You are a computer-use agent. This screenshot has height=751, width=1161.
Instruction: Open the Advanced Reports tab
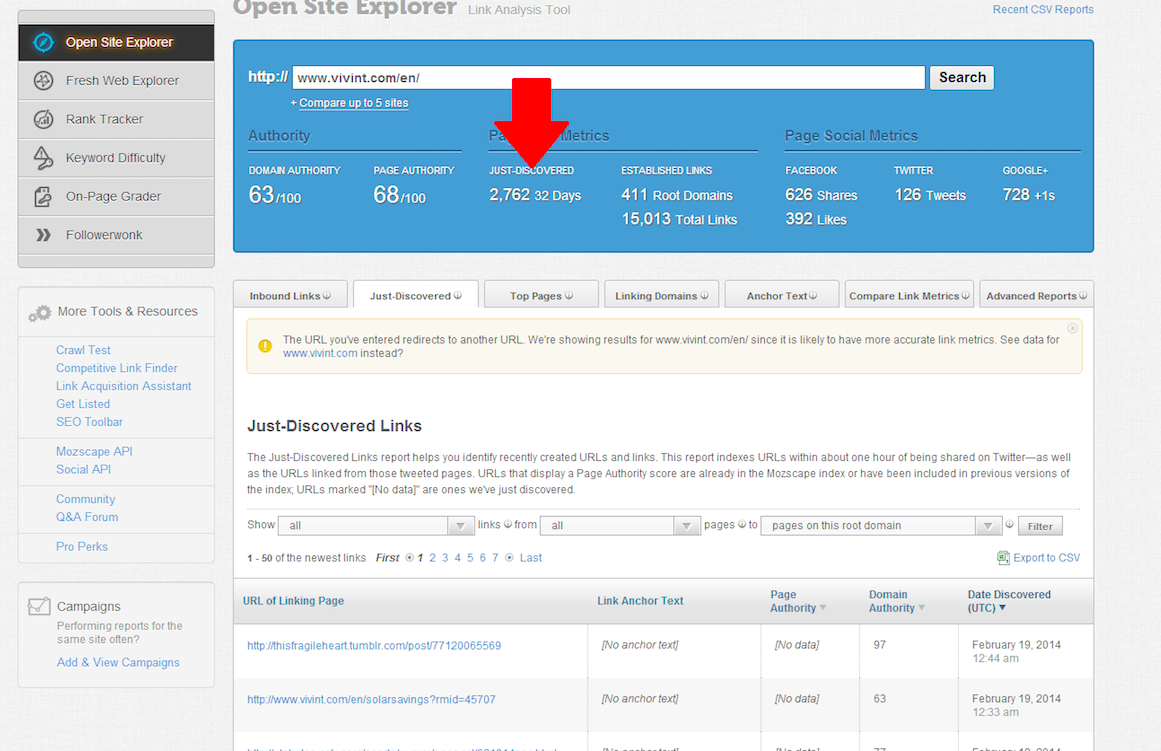pos(1037,295)
